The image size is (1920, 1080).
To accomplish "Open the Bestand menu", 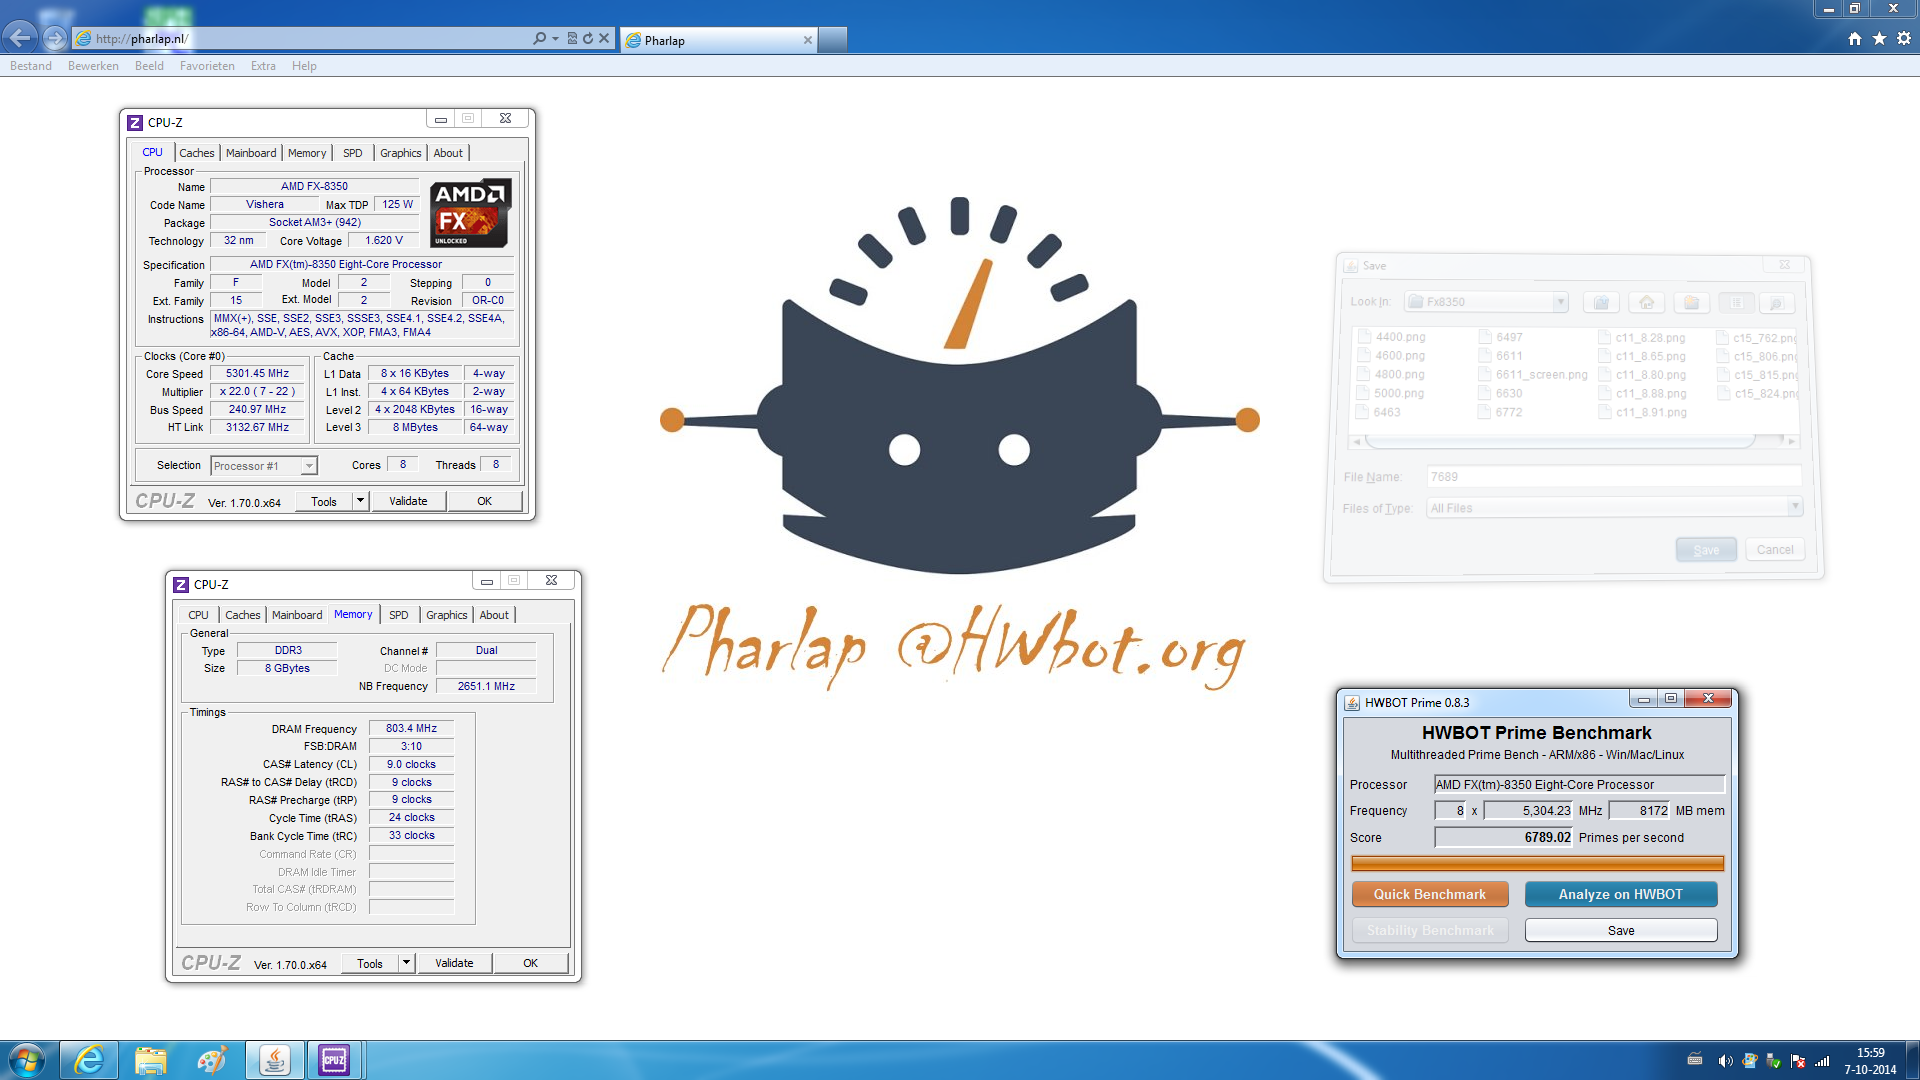I will click(31, 66).
